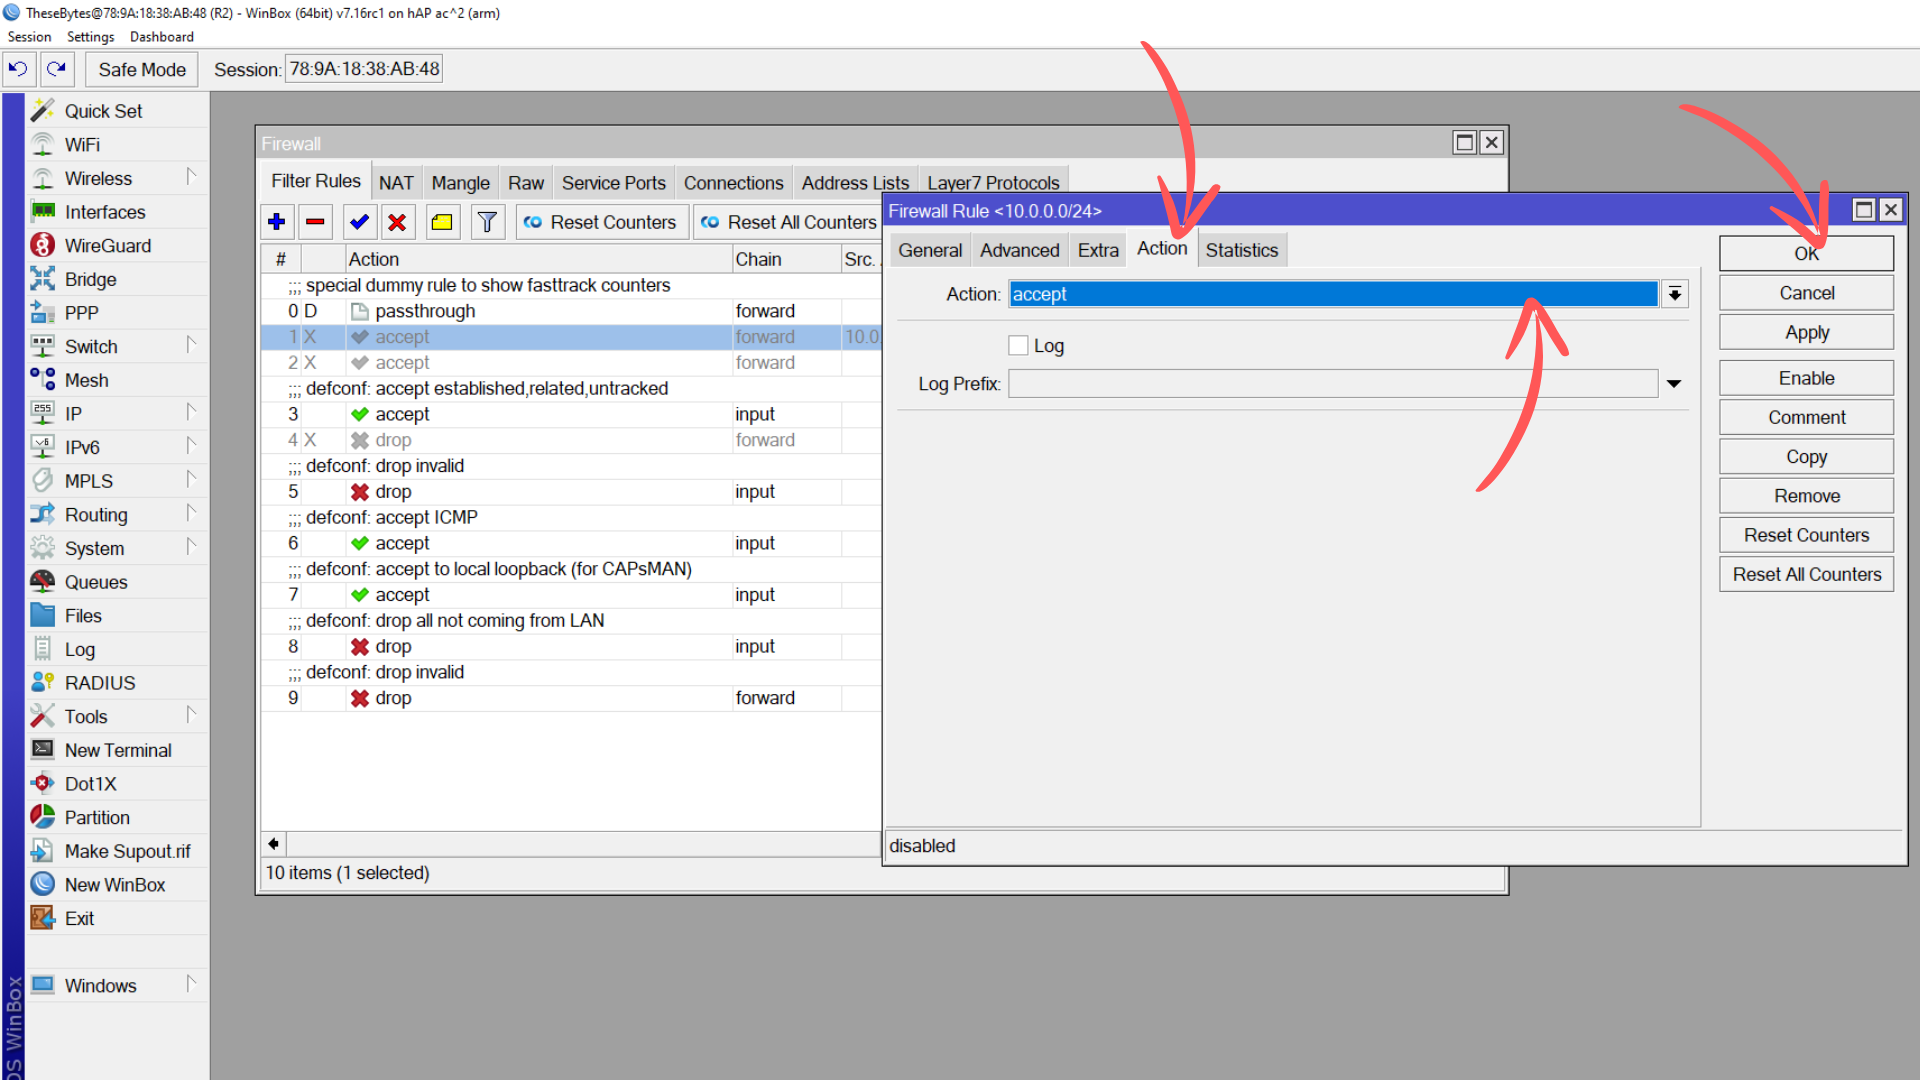1920x1080 pixels.
Task: Add a comment using the yellow comment icon
Action: [x=442, y=222]
